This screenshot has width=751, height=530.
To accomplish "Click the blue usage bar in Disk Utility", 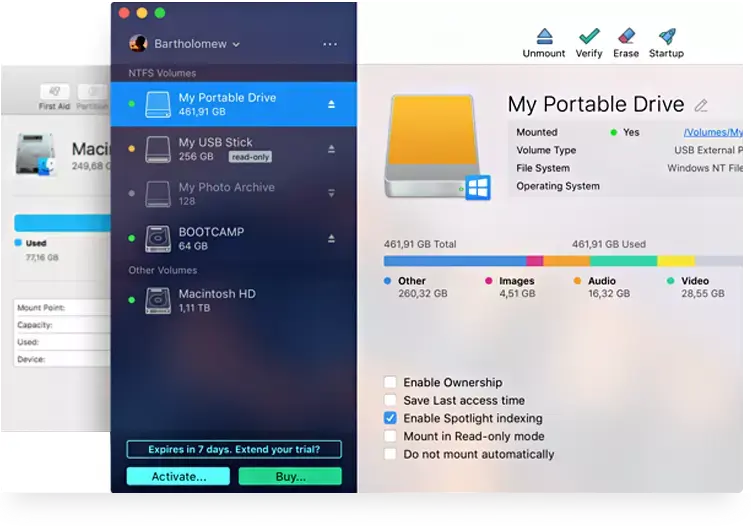I will click(63, 223).
